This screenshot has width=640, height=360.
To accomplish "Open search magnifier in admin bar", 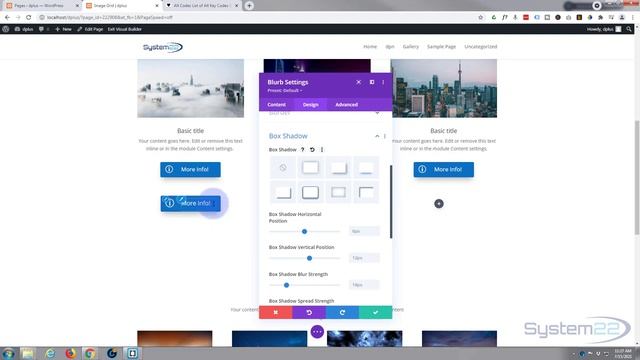I will pos(629,29).
